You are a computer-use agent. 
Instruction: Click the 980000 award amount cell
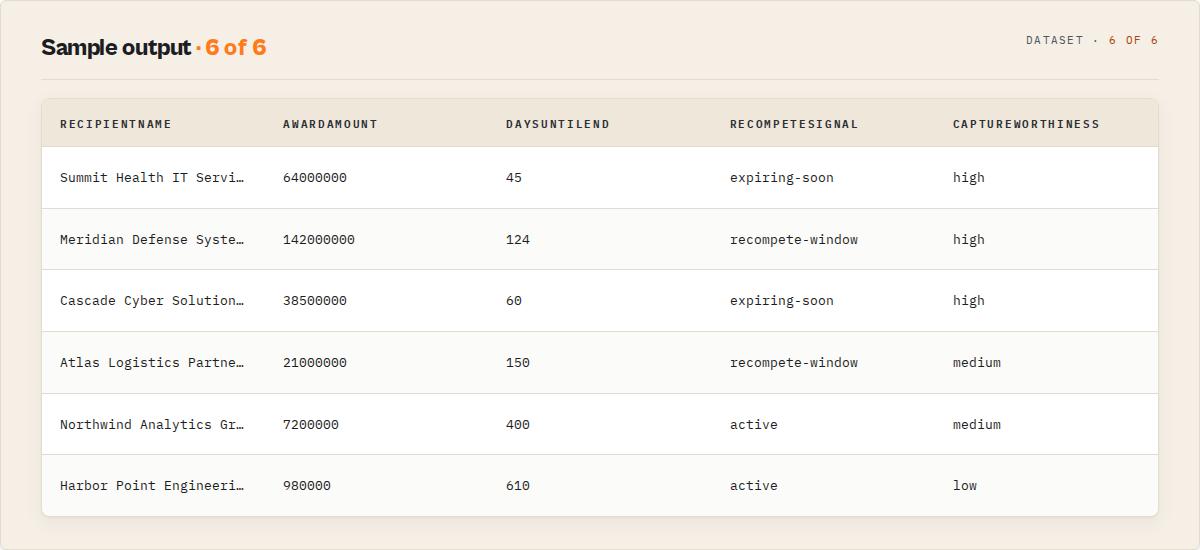[x=307, y=486]
